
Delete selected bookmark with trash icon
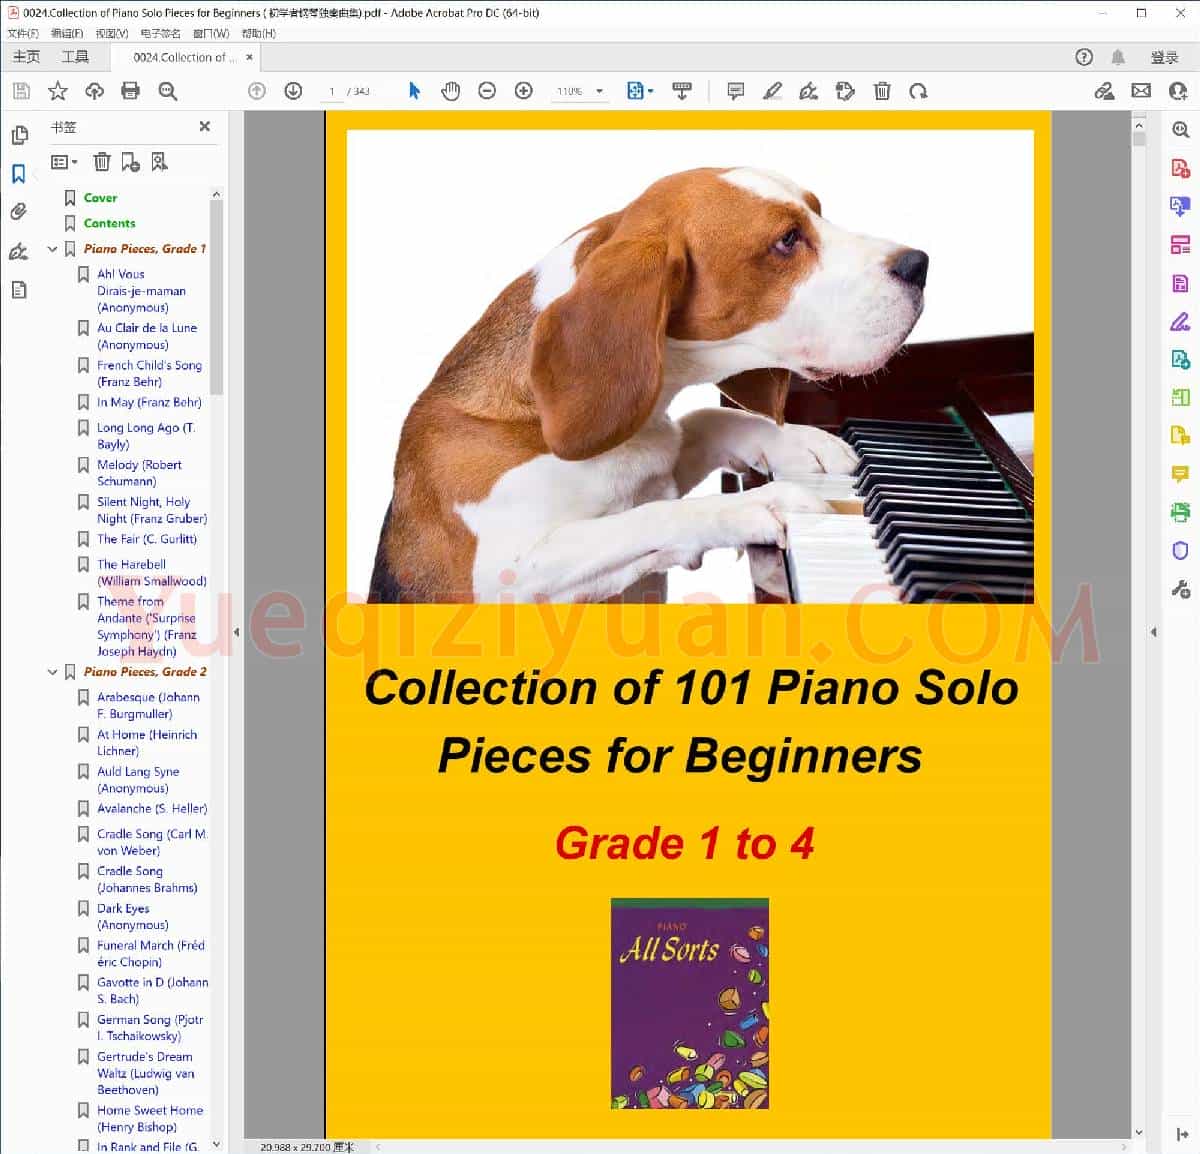[x=102, y=162]
